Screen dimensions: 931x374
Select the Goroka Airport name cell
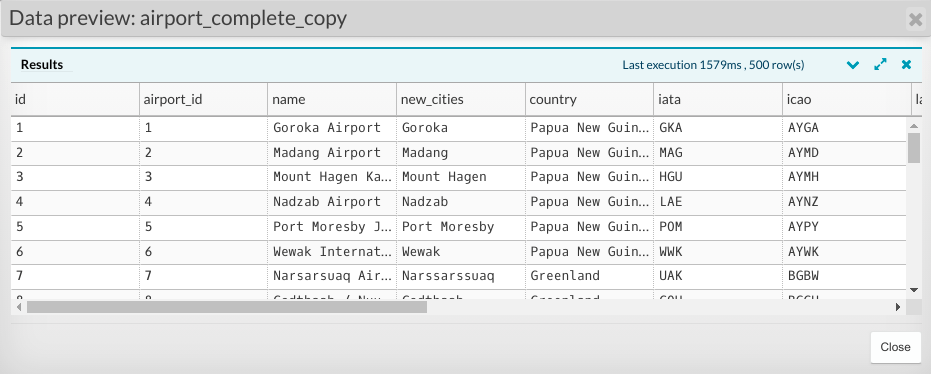pos(332,128)
